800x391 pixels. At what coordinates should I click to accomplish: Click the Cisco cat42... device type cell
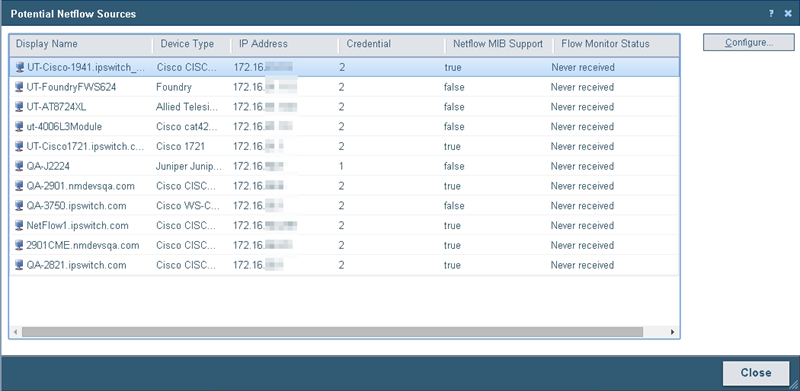tap(186, 127)
